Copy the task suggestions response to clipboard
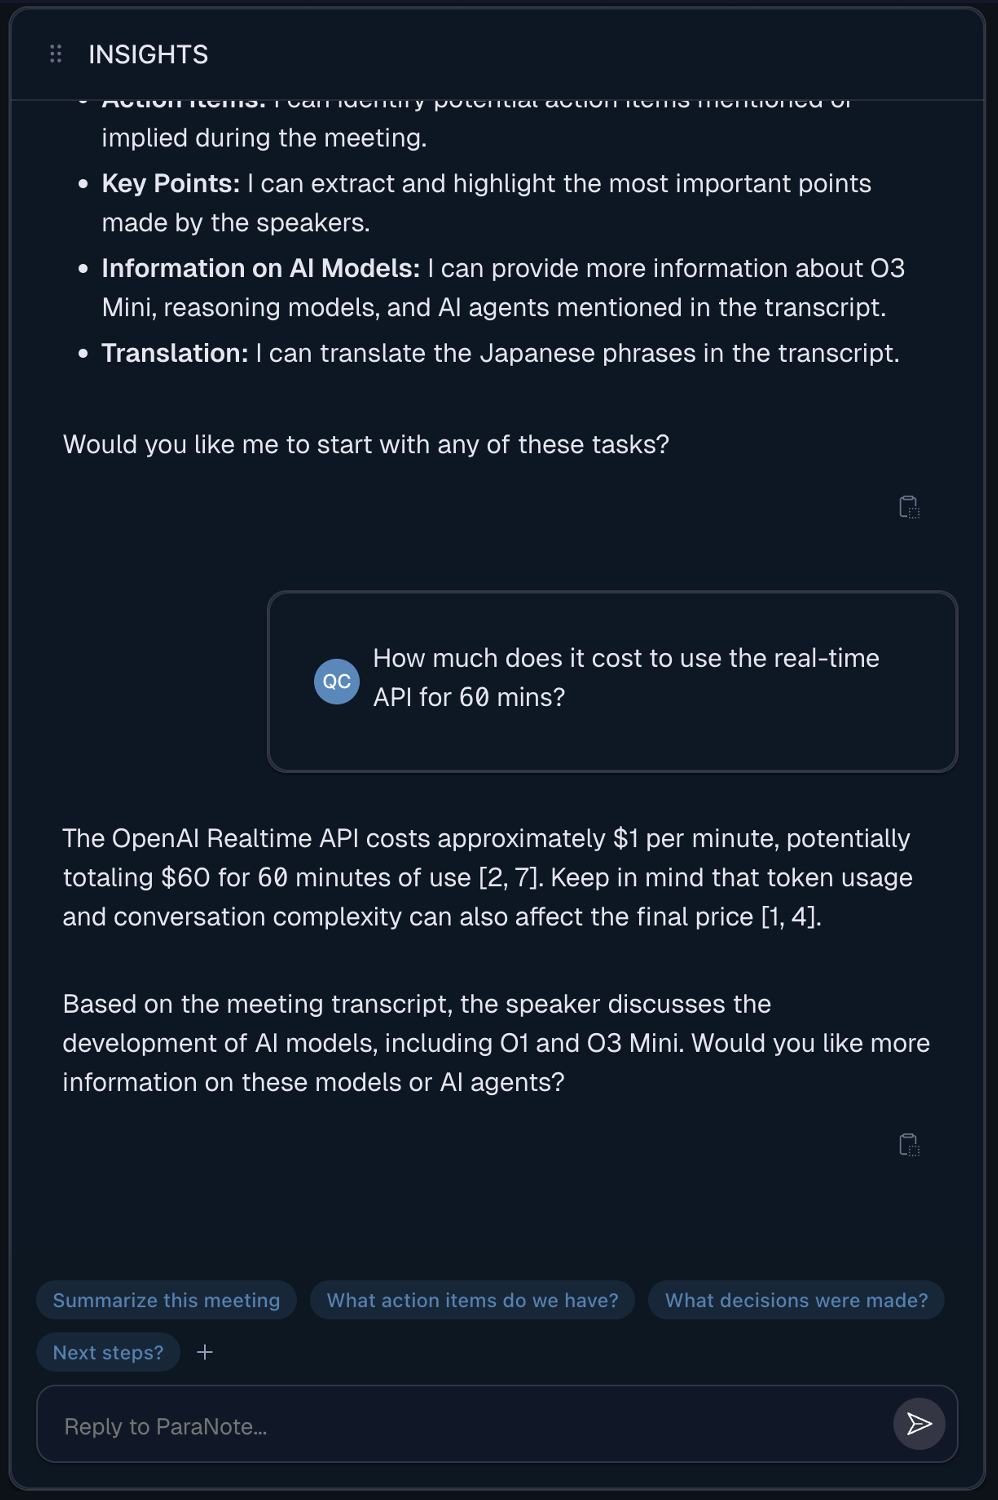This screenshot has height=1500, width=998. (908, 507)
